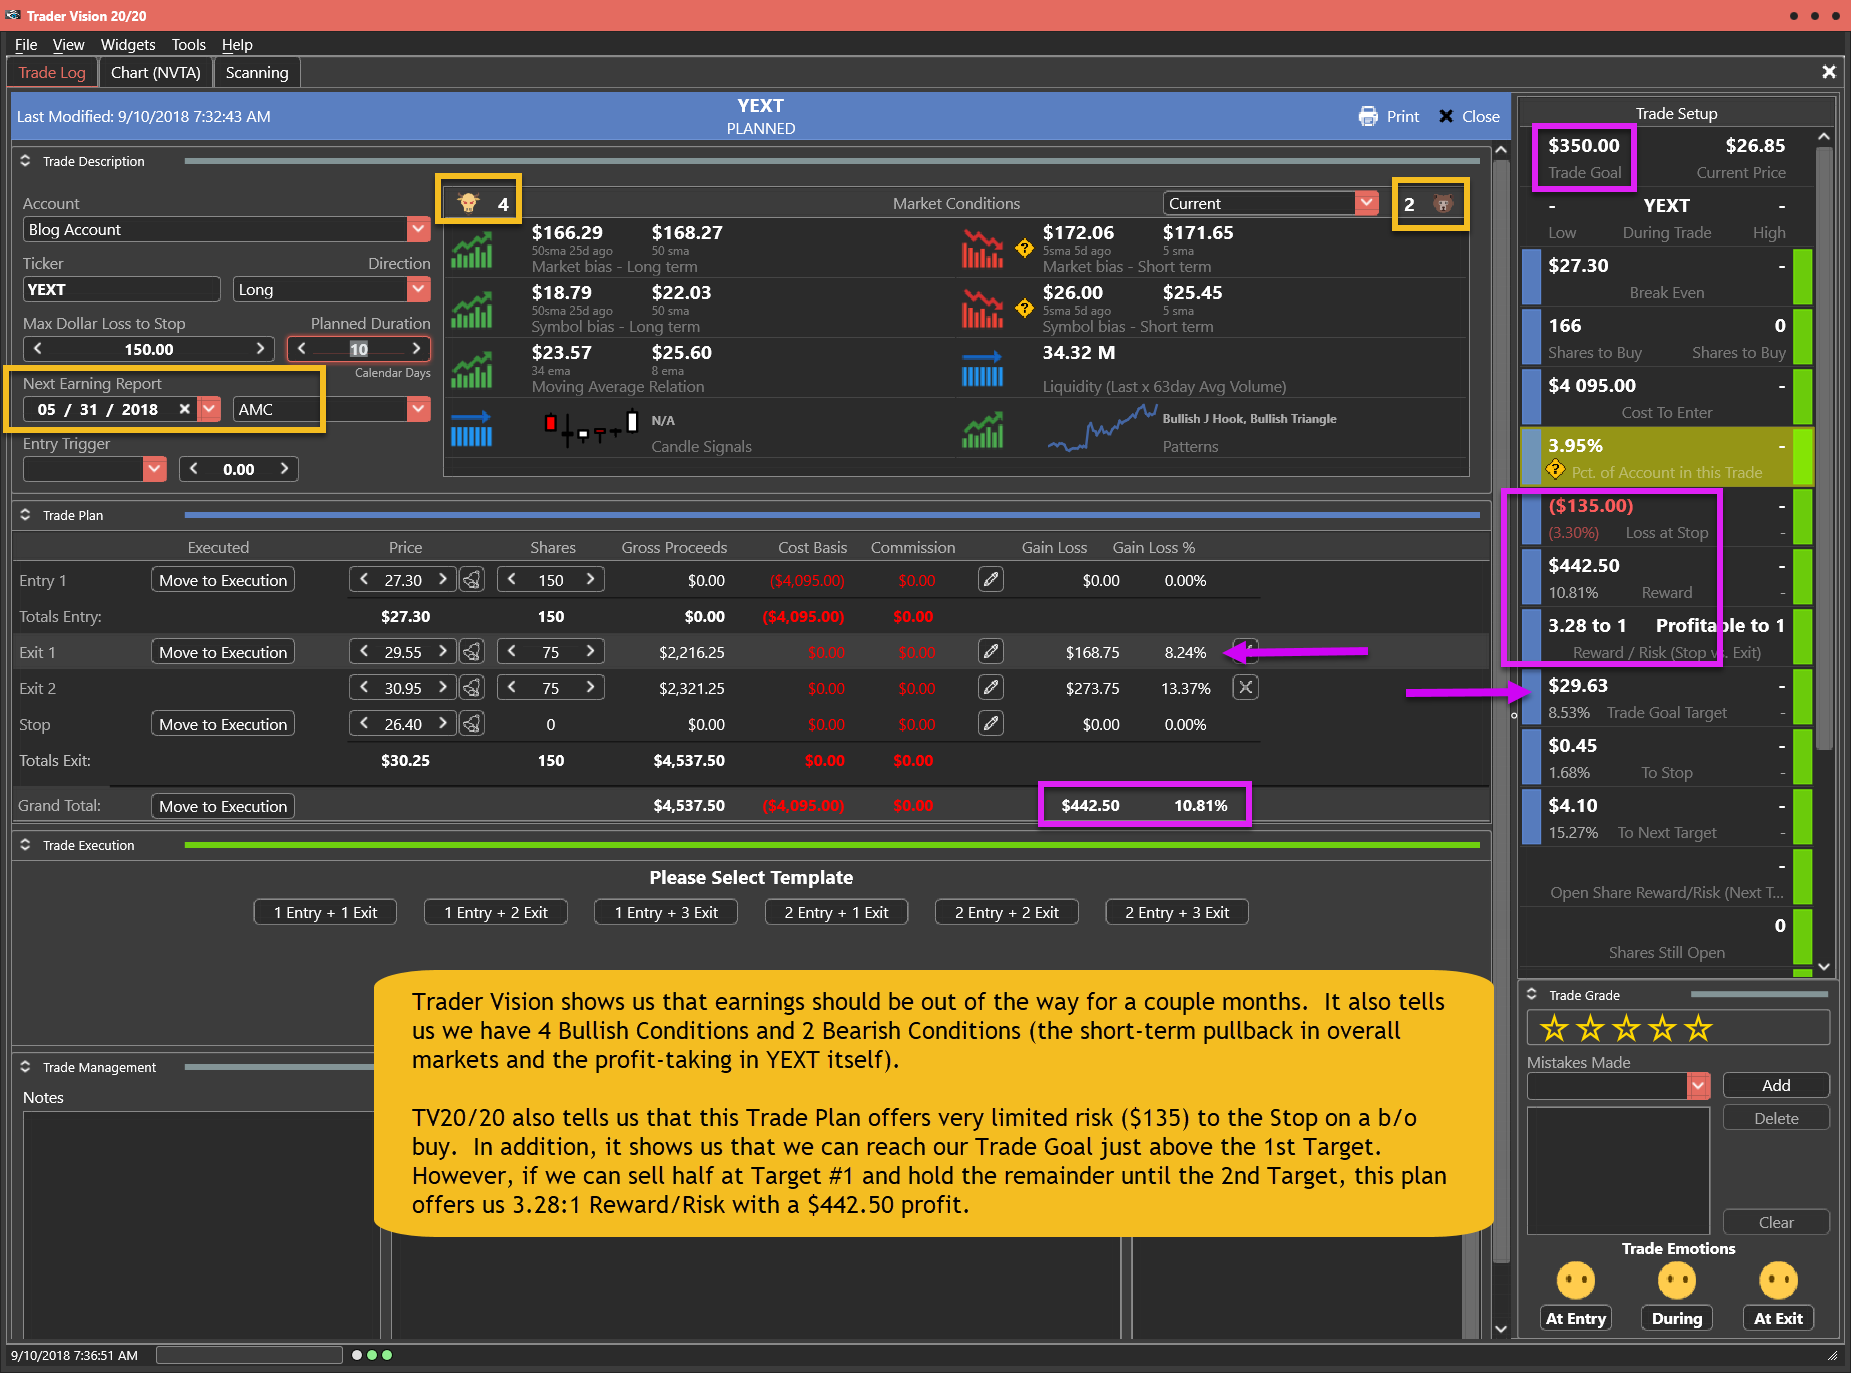Open the Tools menu
The height and width of the screenshot is (1373, 1851).
click(188, 45)
